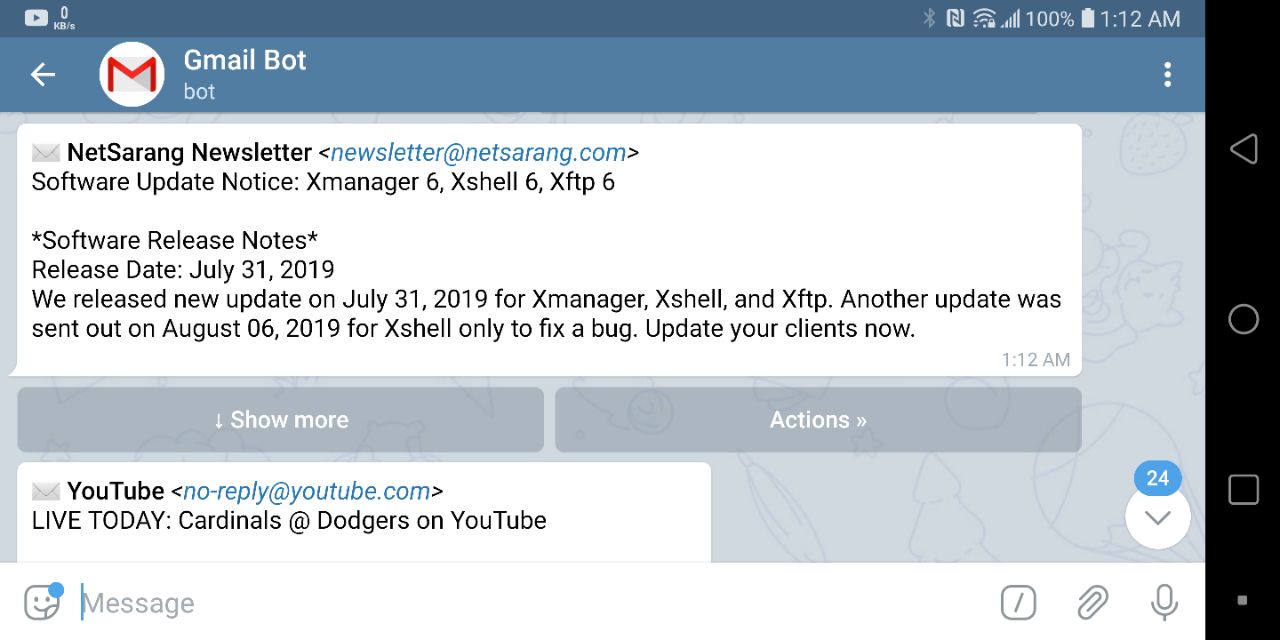Tap the Wi-Fi status icon
Screen dimensions: 1280x640
tap(984, 18)
